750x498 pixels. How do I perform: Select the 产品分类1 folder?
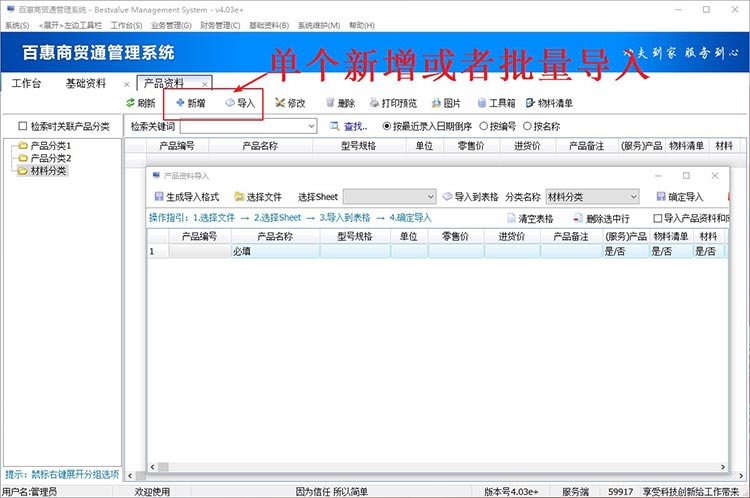(x=44, y=145)
